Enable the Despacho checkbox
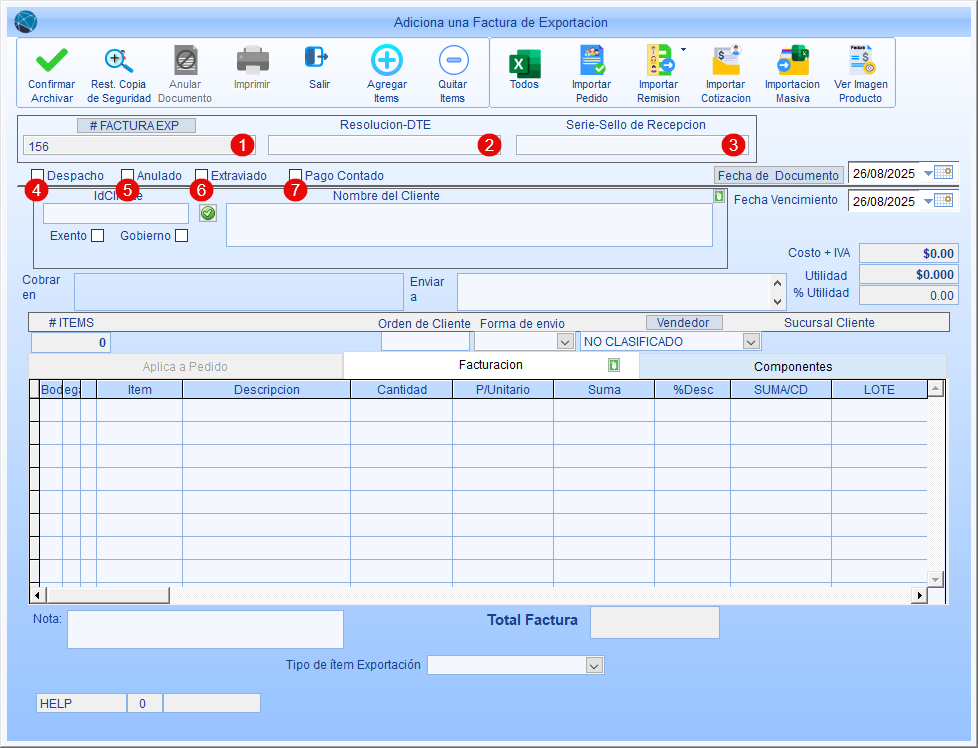Image resolution: width=978 pixels, height=748 pixels. [37, 175]
